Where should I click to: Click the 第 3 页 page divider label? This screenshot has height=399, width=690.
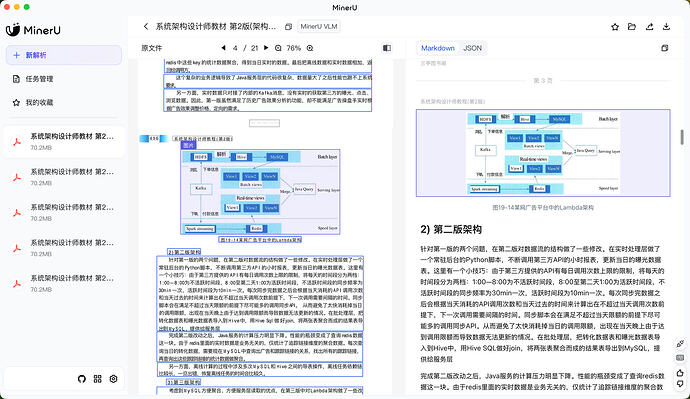pos(543,81)
